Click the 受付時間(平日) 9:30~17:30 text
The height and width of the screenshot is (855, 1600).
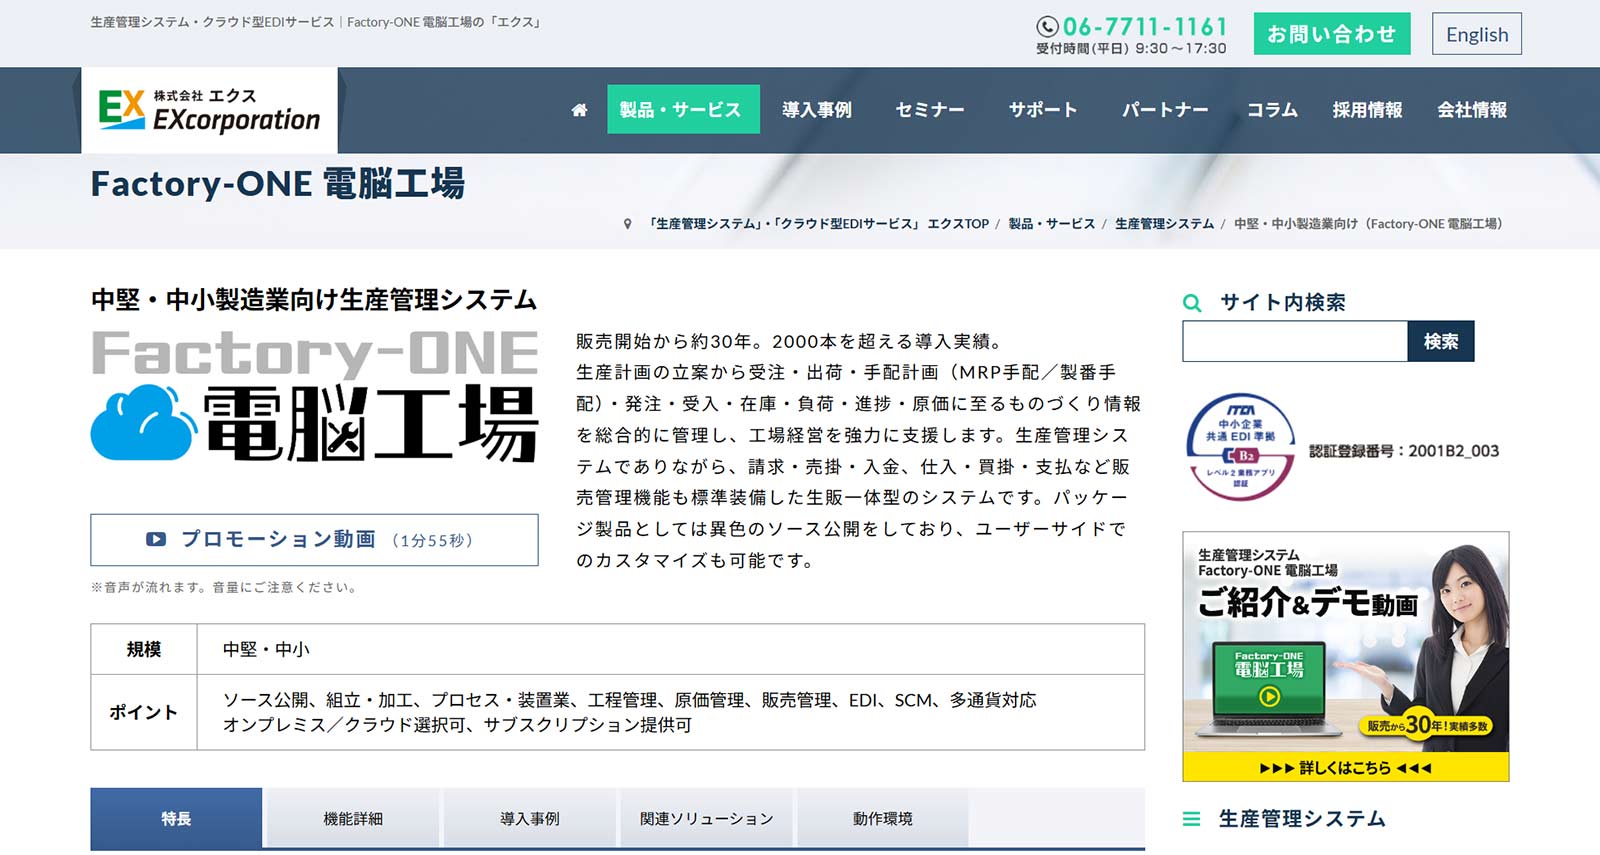1131,48
